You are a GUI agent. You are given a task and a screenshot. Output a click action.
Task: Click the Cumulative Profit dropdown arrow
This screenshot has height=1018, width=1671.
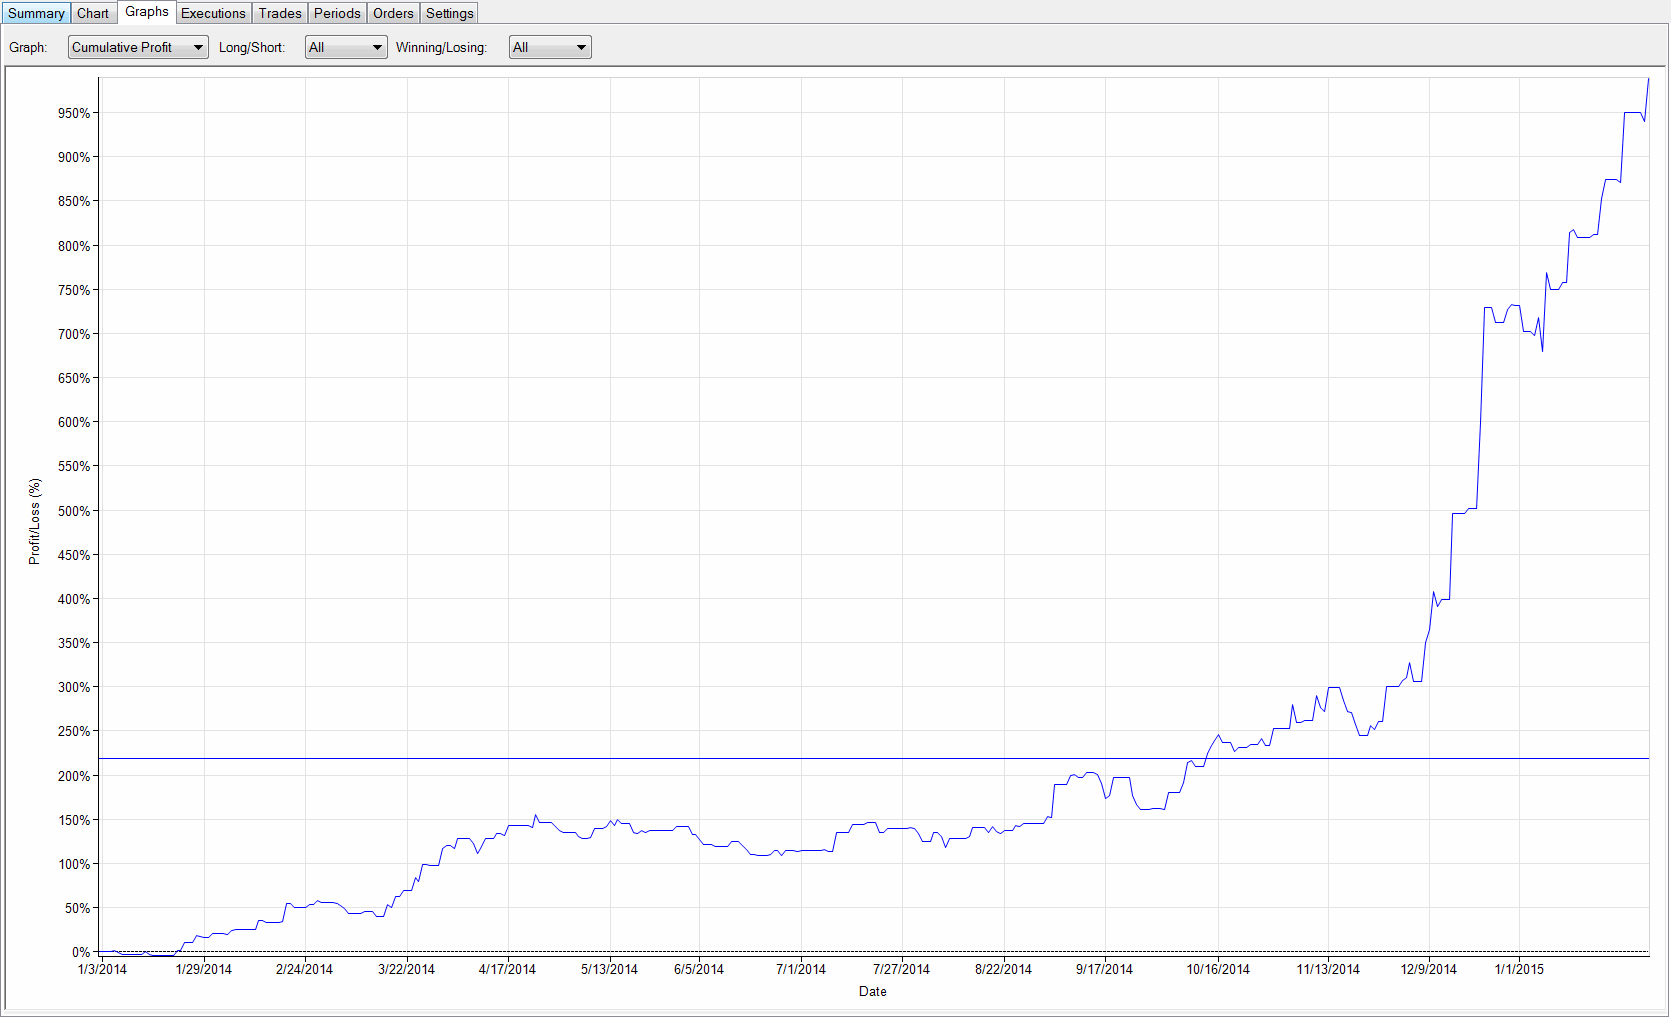pos(198,47)
